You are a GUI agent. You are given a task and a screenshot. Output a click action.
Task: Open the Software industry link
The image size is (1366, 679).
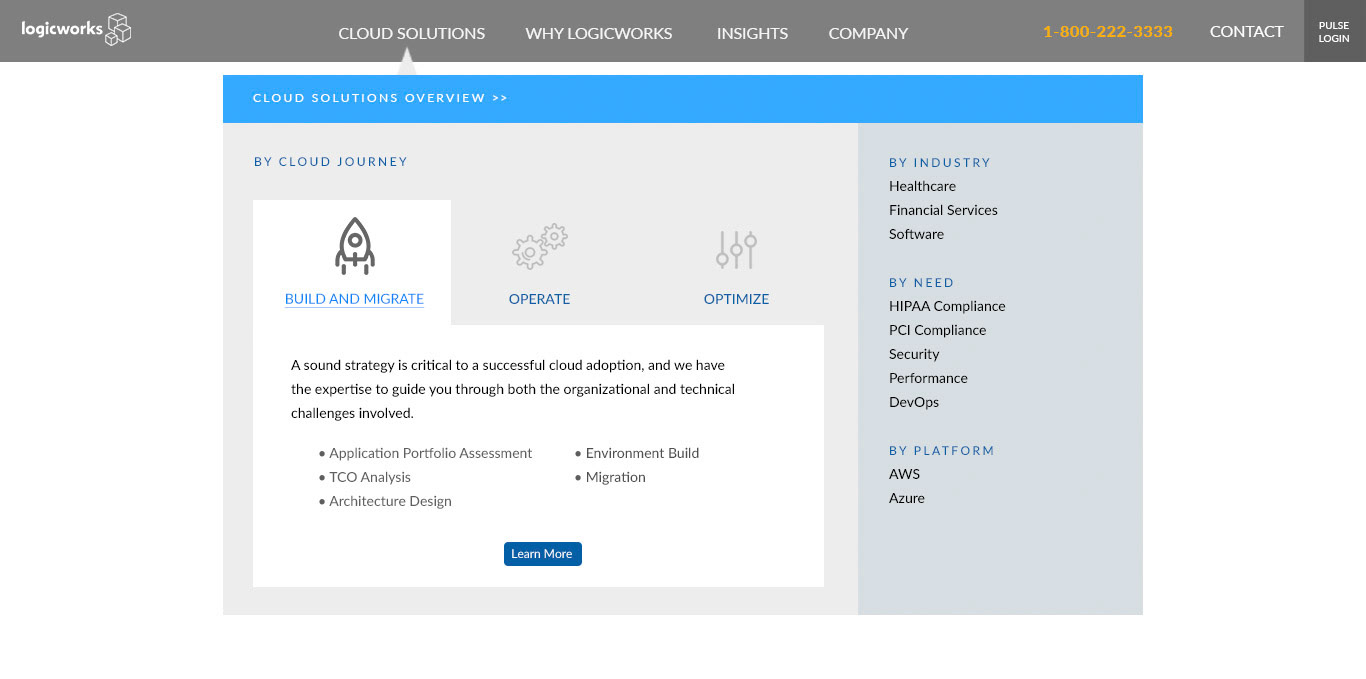[916, 234]
